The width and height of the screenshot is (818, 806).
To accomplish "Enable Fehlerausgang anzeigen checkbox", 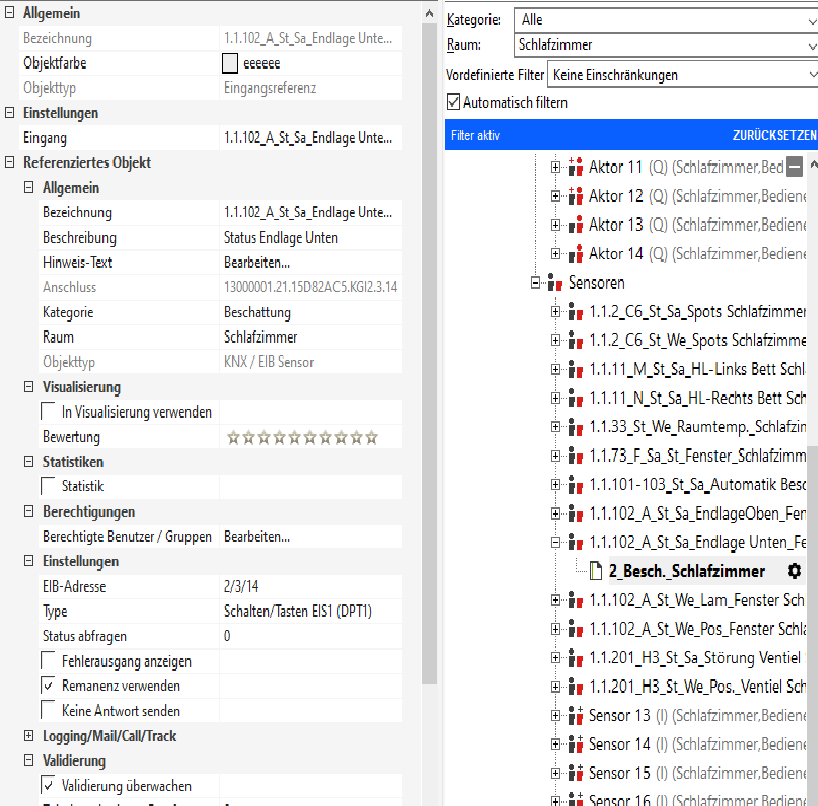I will click(49, 660).
